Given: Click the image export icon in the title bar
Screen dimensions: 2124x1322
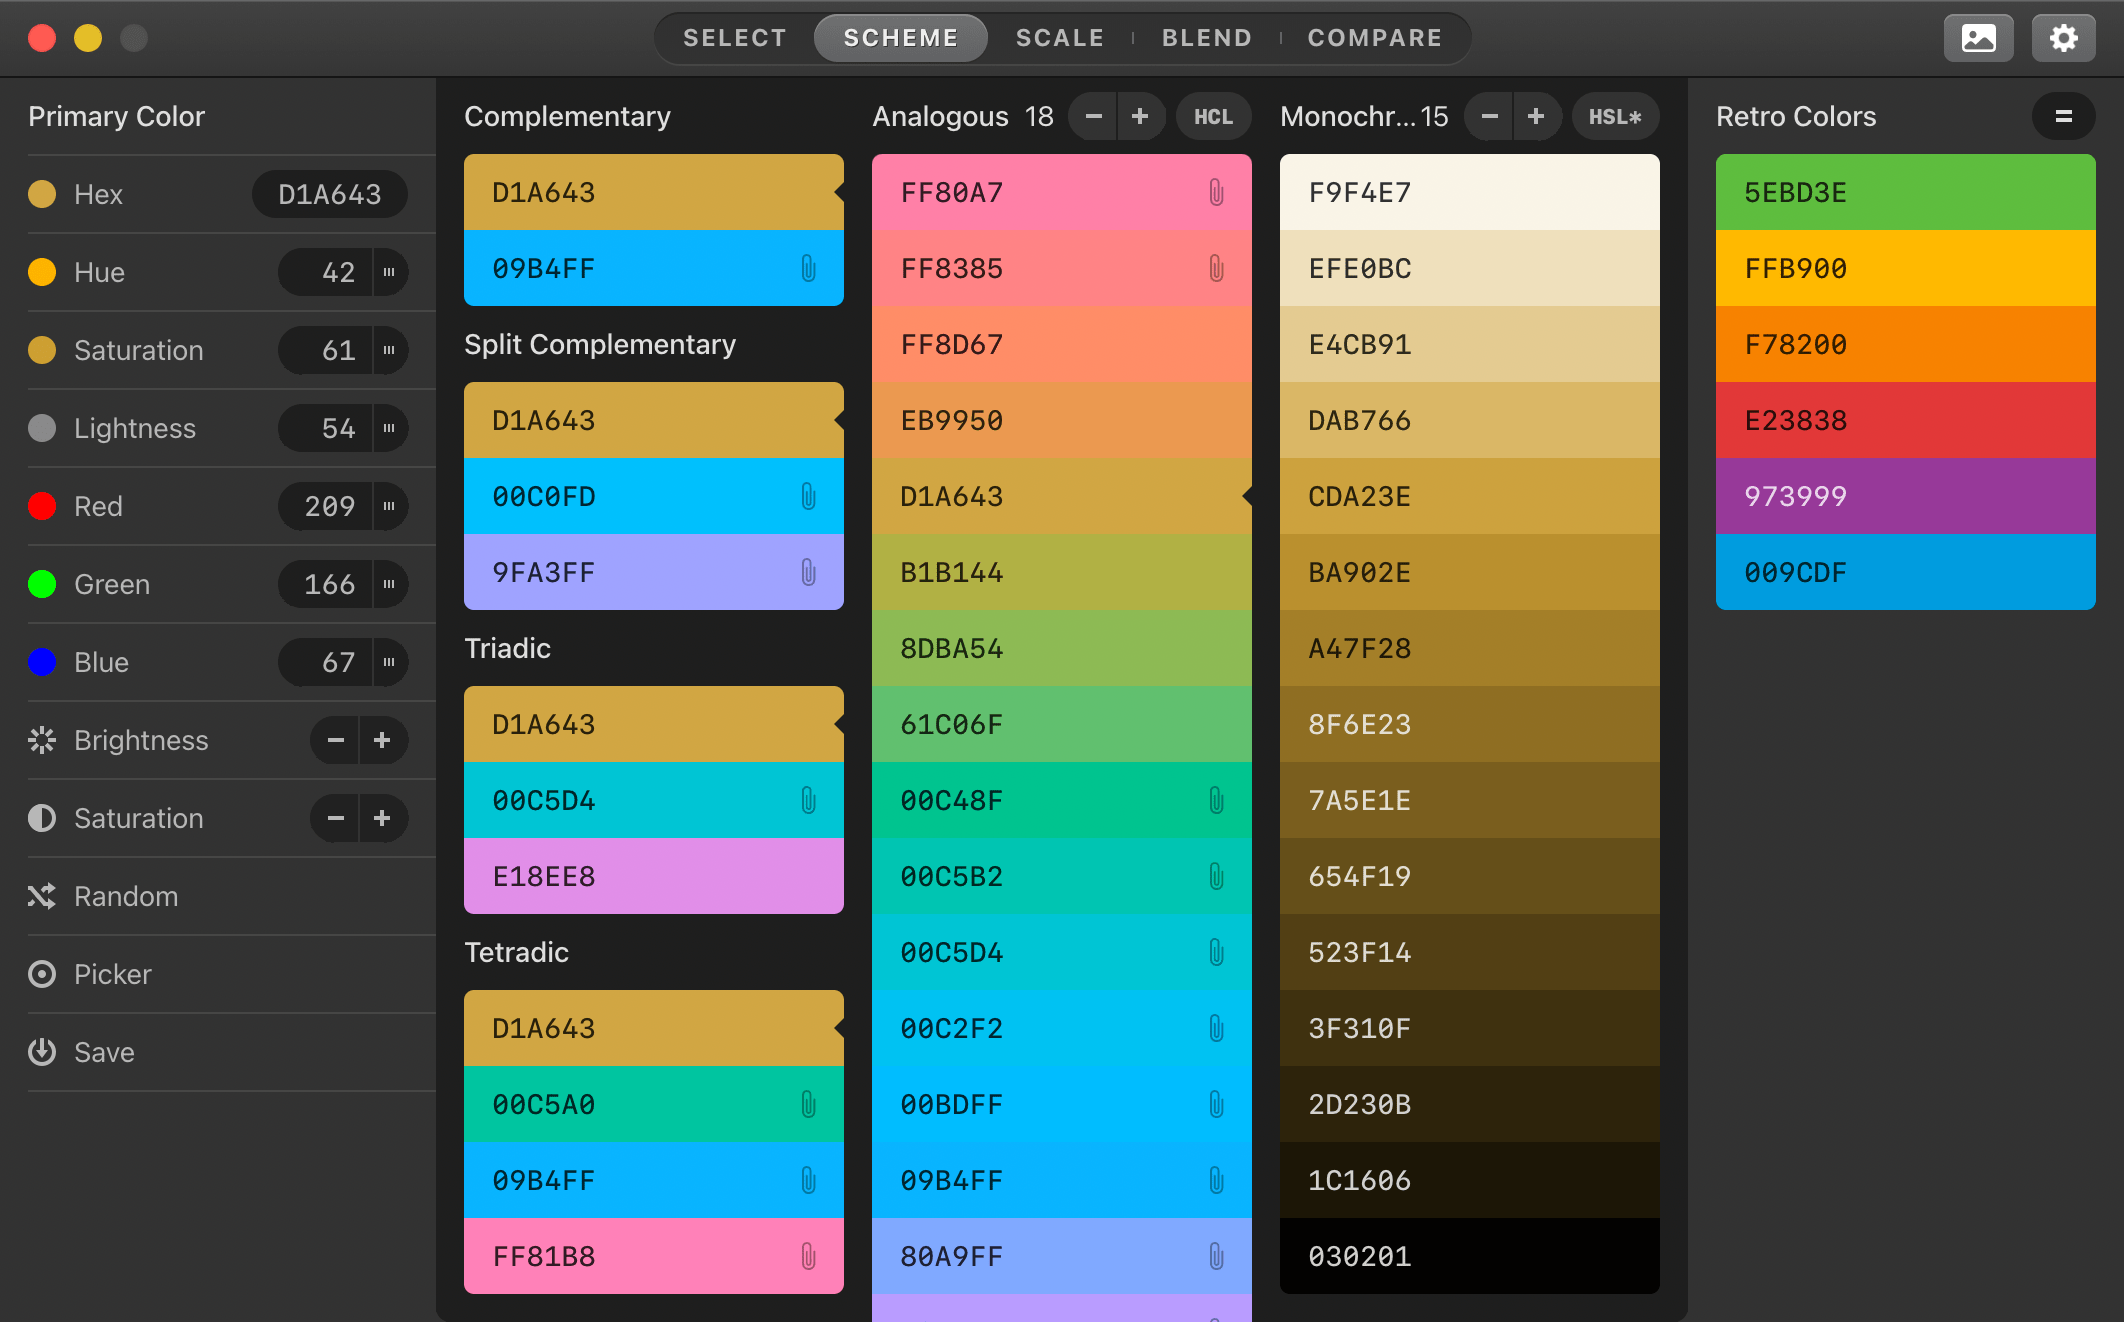Looking at the screenshot, I should (x=1978, y=38).
